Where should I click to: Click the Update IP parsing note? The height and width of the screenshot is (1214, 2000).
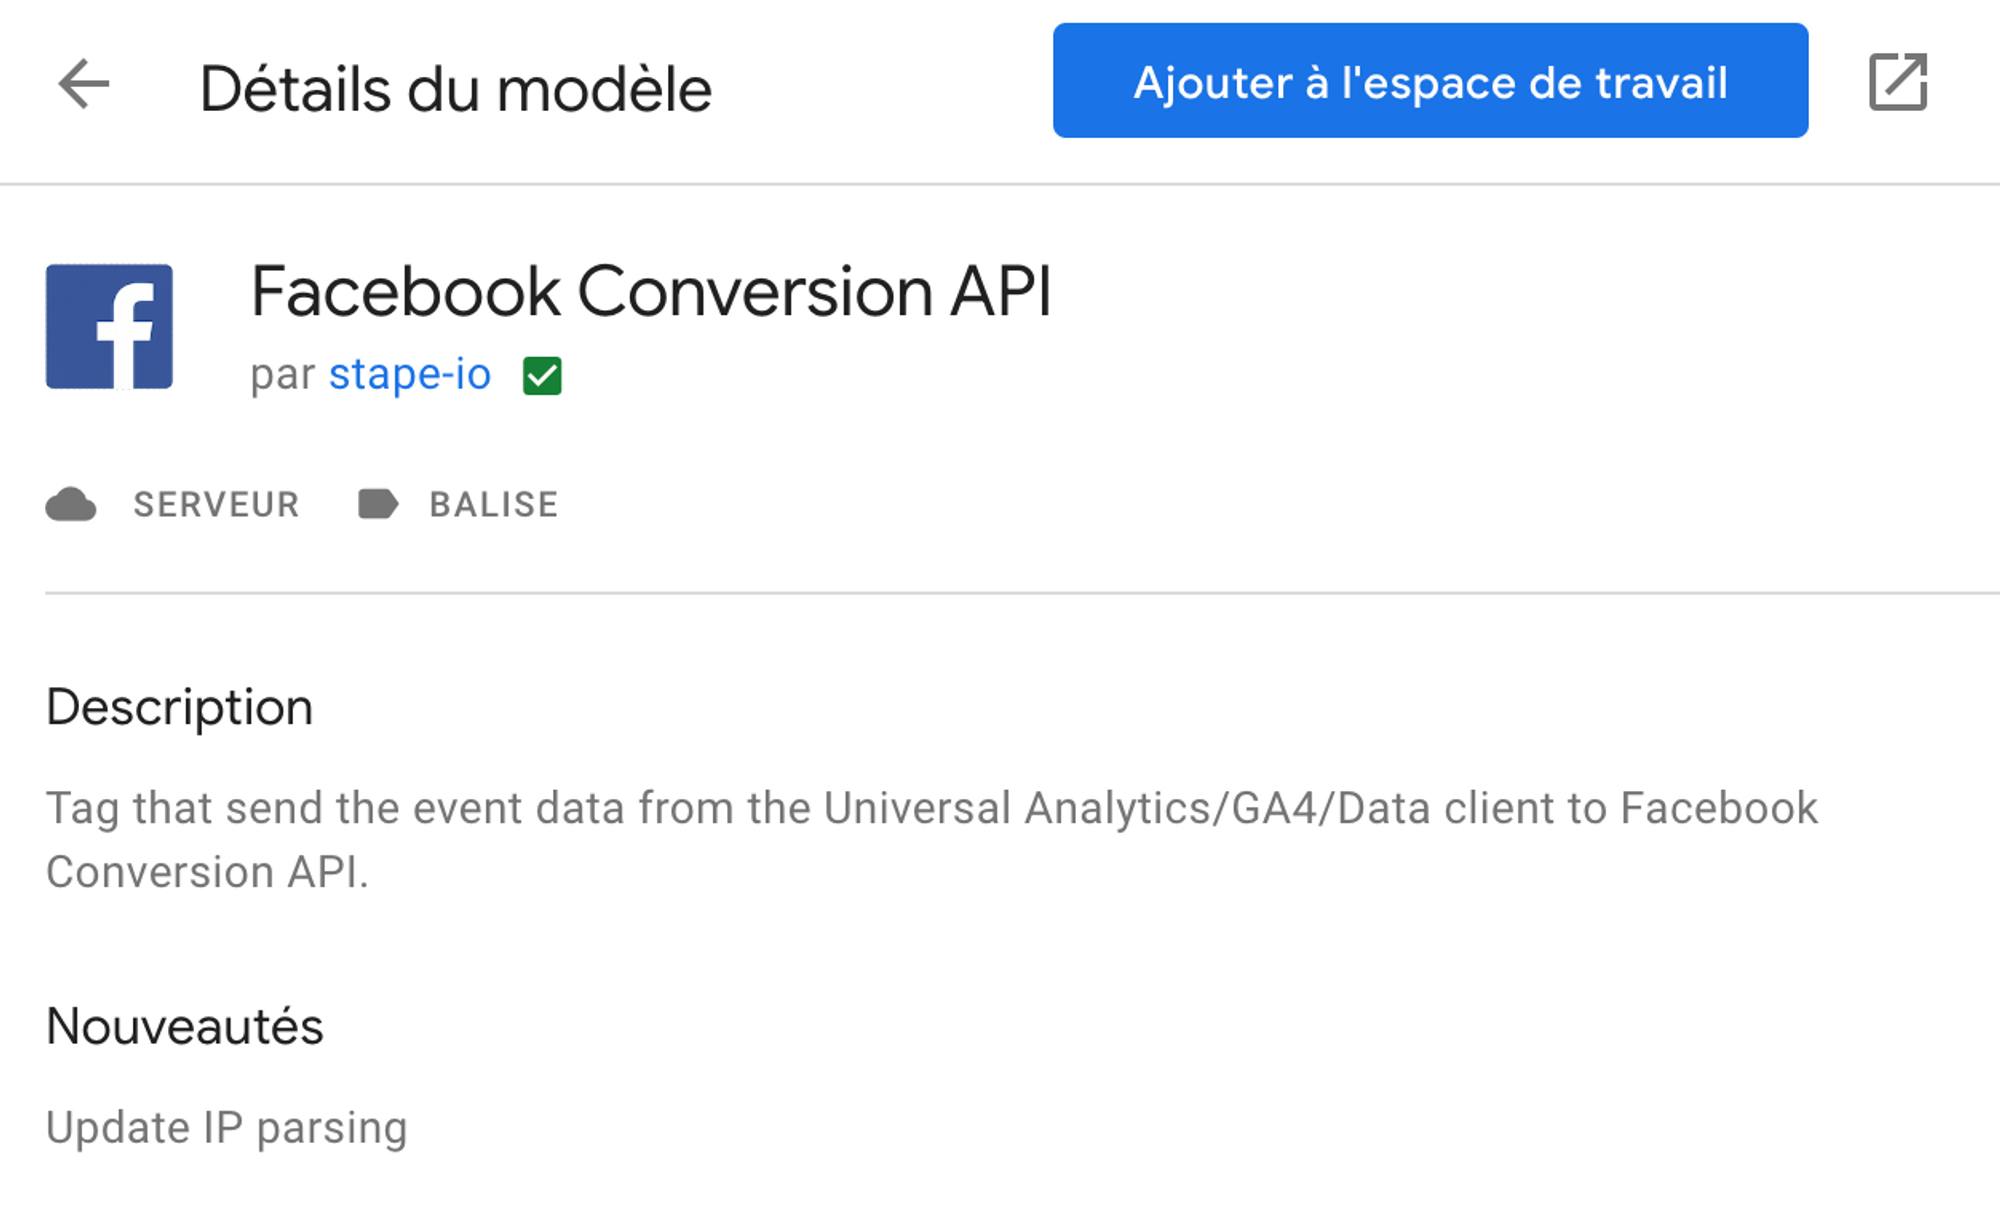pyautogui.click(x=227, y=1128)
